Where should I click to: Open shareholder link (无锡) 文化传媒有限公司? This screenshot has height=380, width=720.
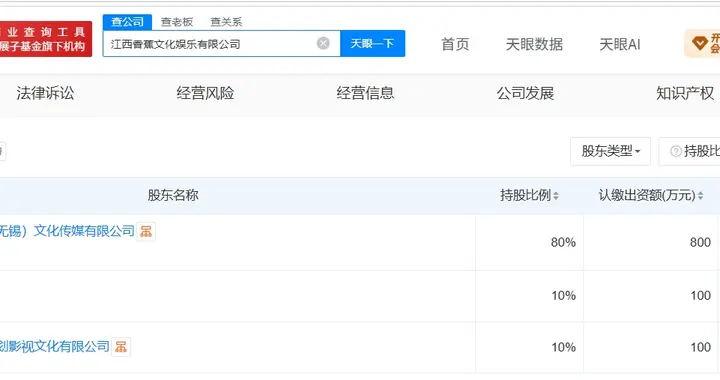[x=67, y=231]
